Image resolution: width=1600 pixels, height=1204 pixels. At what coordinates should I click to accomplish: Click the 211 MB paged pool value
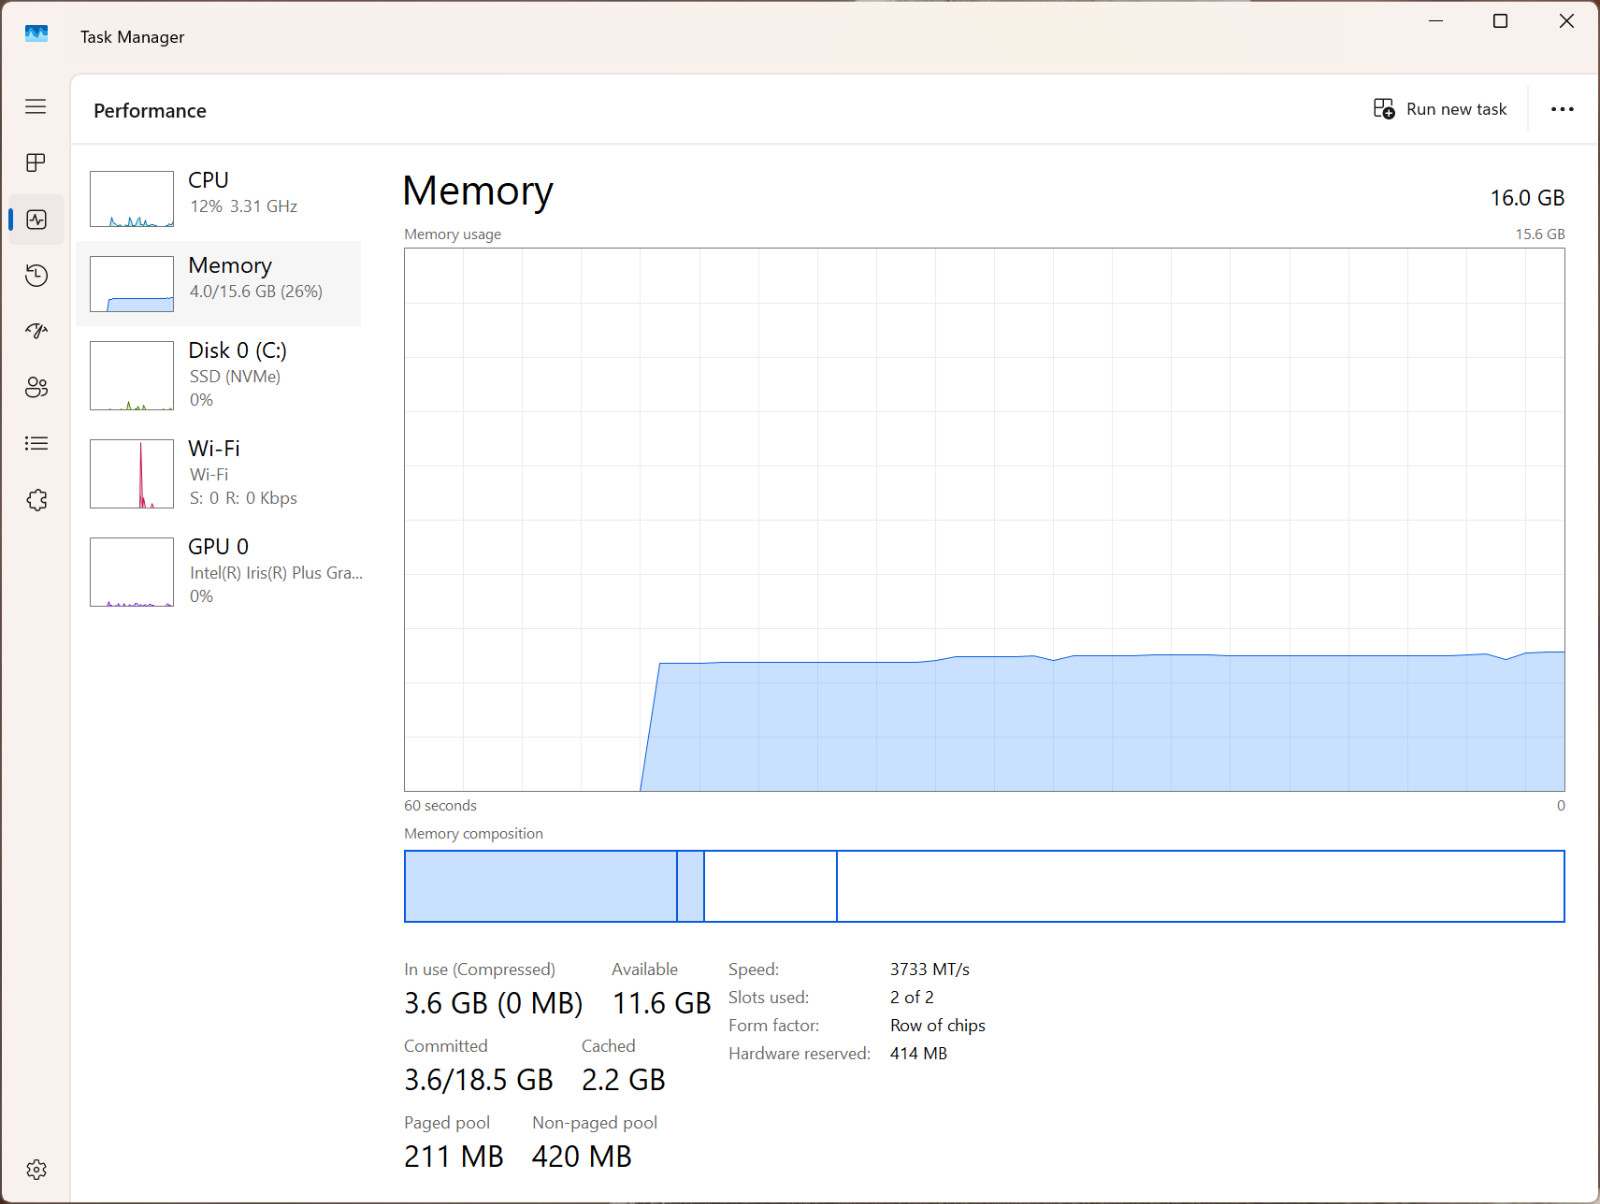point(454,1157)
